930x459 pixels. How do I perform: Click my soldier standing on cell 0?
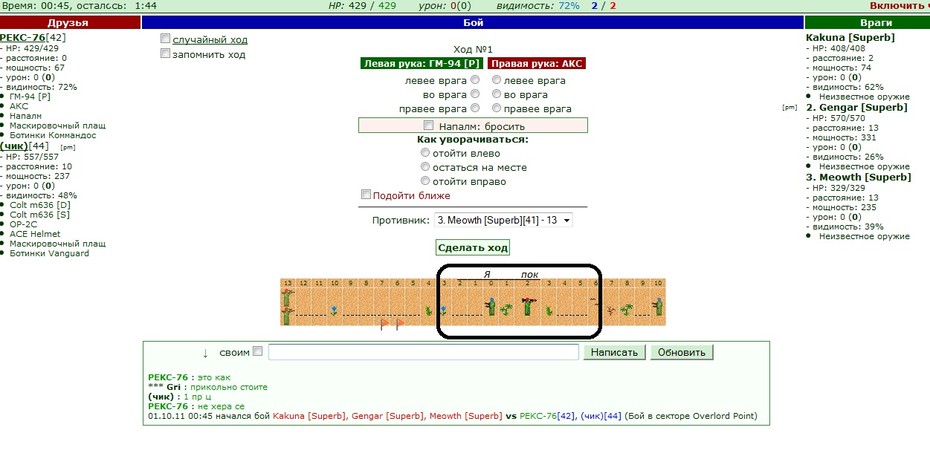click(x=490, y=307)
